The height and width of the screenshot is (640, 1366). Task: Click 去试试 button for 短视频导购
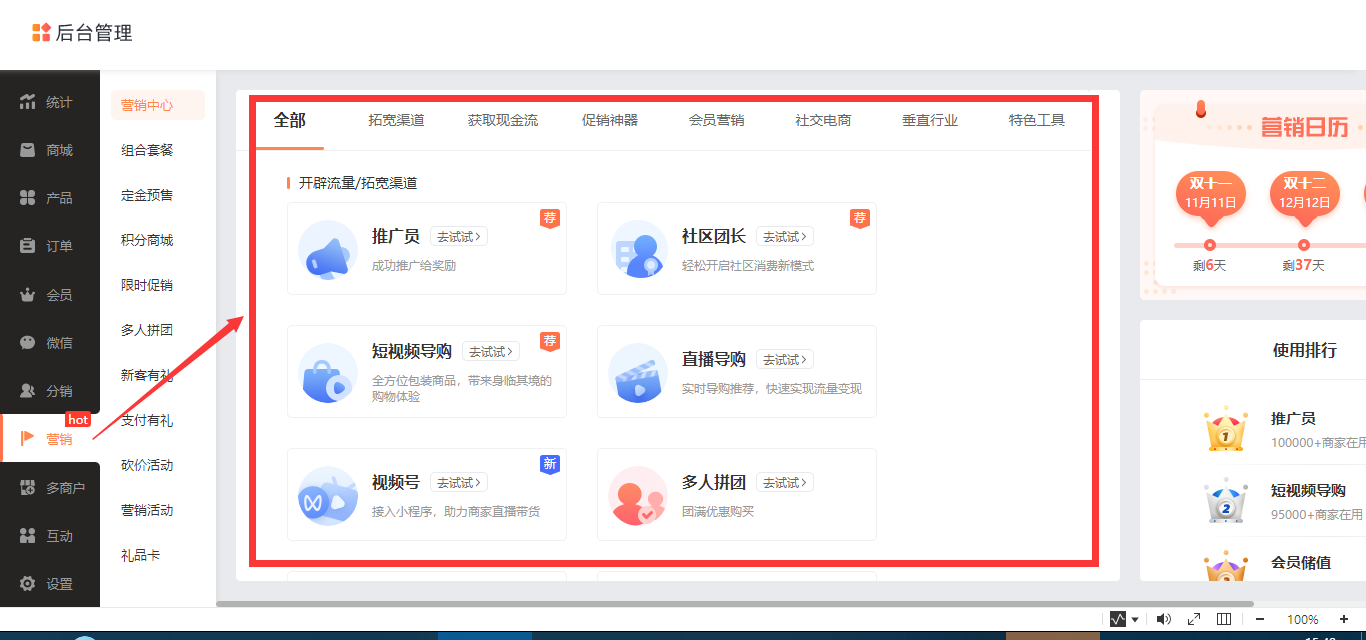pos(491,352)
